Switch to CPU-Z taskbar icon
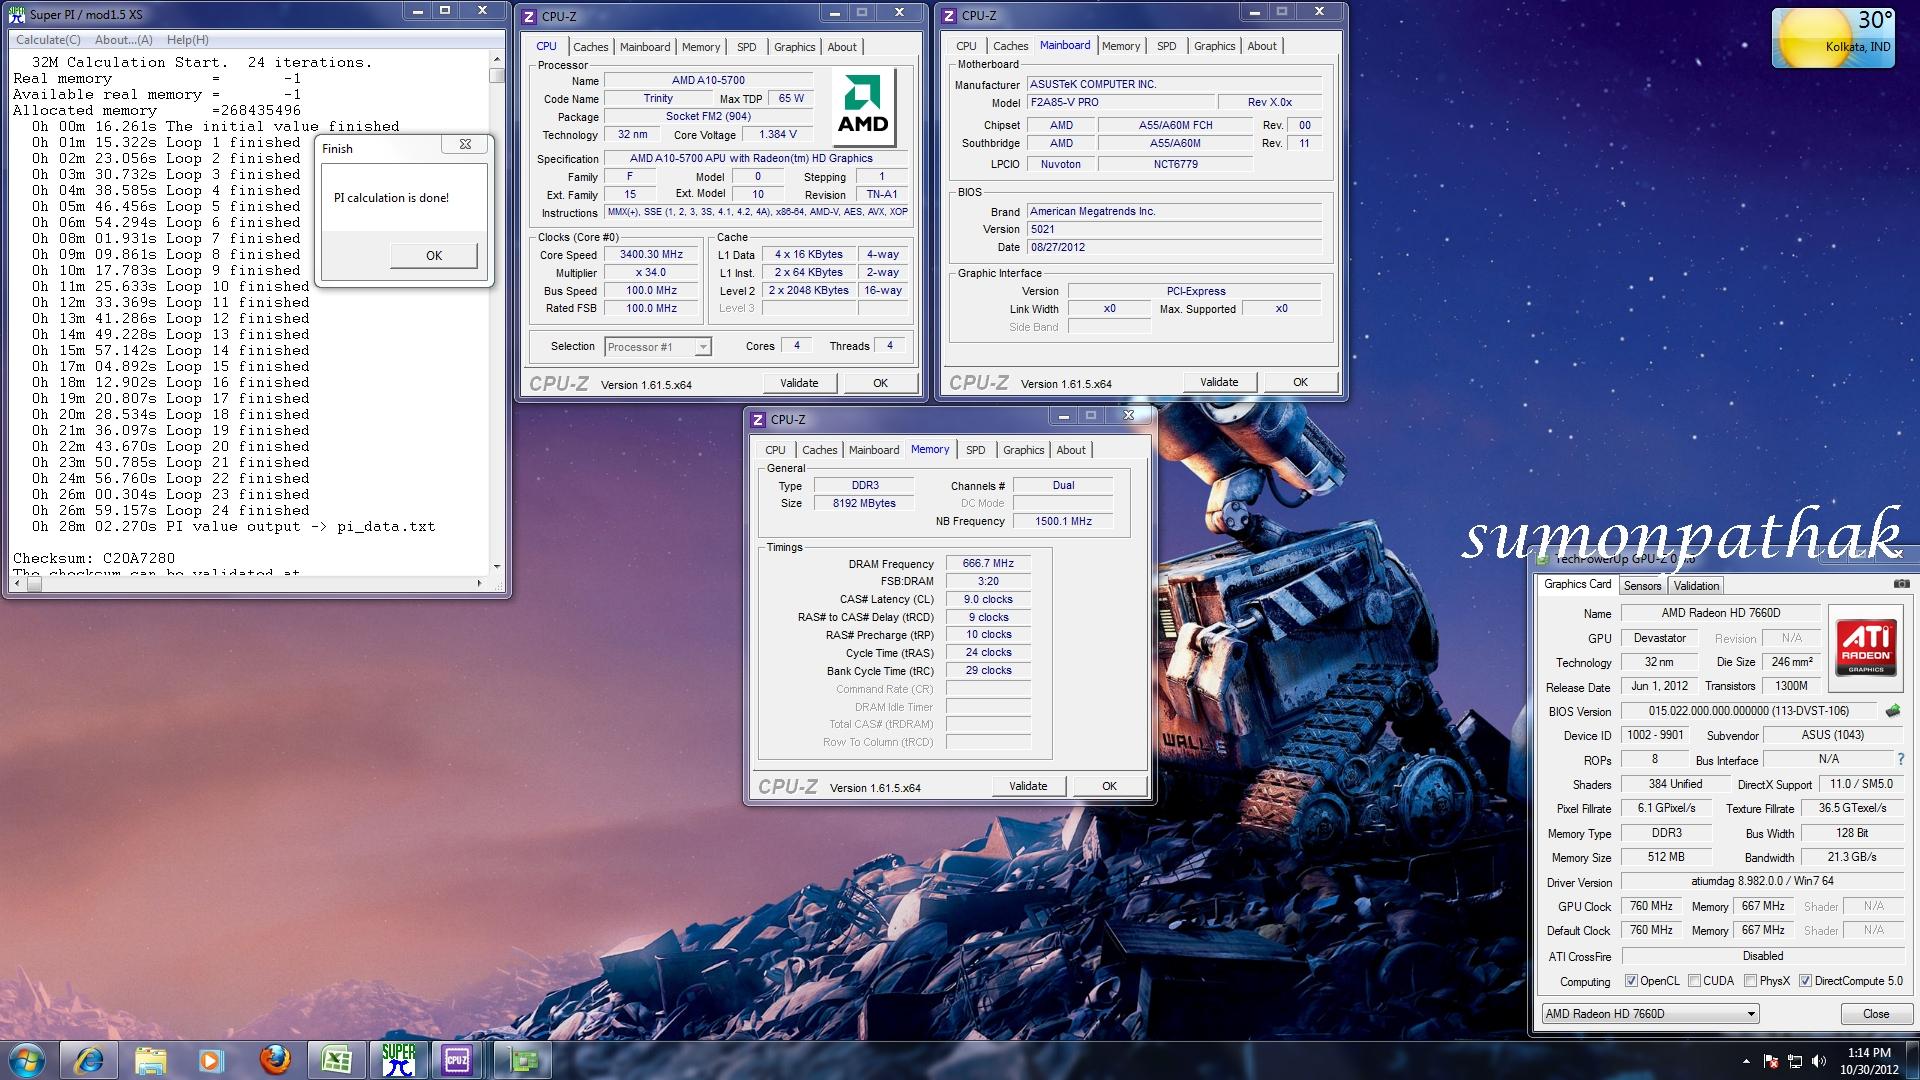This screenshot has width=1920, height=1080. [x=457, y=1060]
